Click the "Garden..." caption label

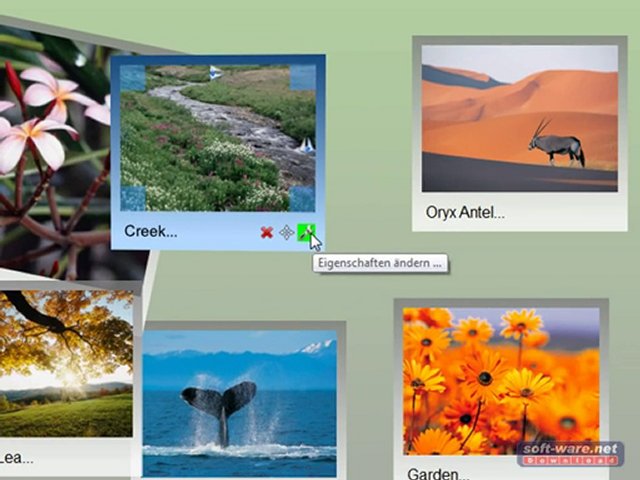coord(438,473)
